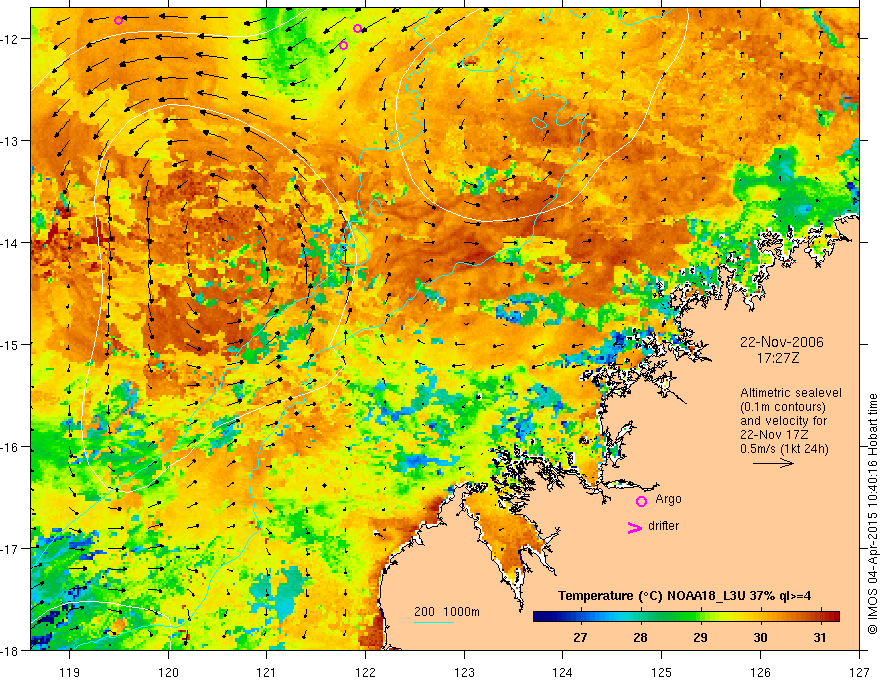Click the colorbar tick label 28
880x680 pixels.
point(640,638)
